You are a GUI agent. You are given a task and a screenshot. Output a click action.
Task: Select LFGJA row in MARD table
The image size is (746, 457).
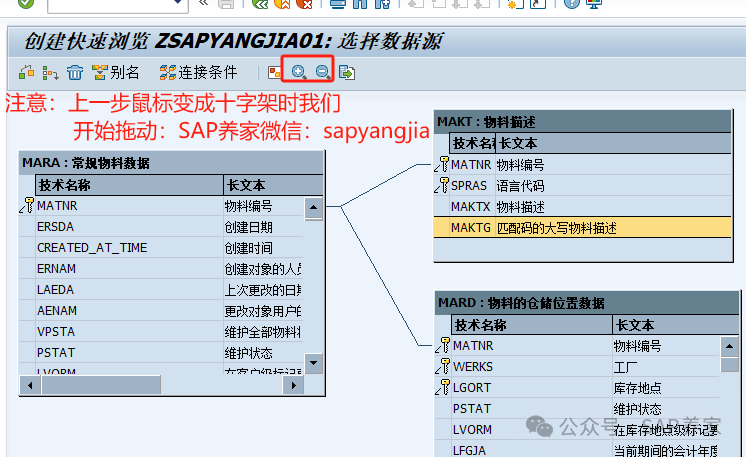click(x=577, y=449)
